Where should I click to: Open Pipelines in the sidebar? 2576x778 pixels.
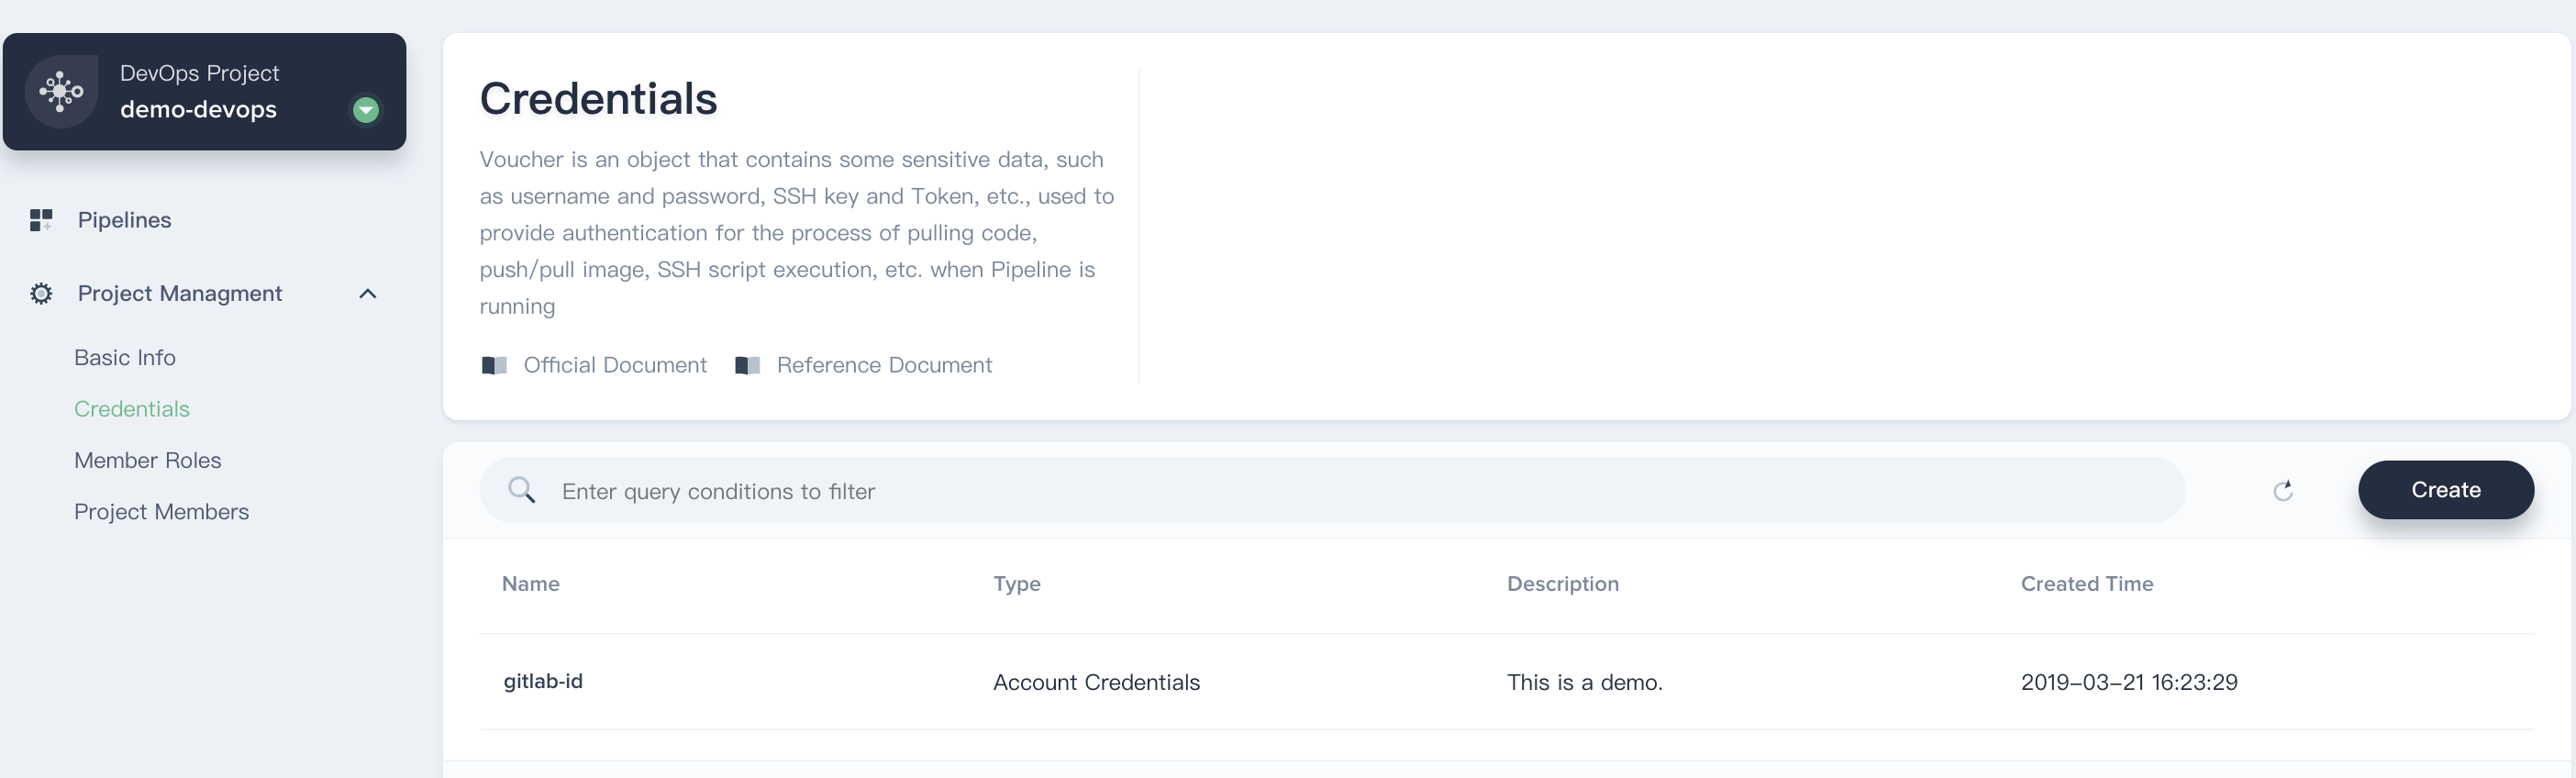point(124,220)
